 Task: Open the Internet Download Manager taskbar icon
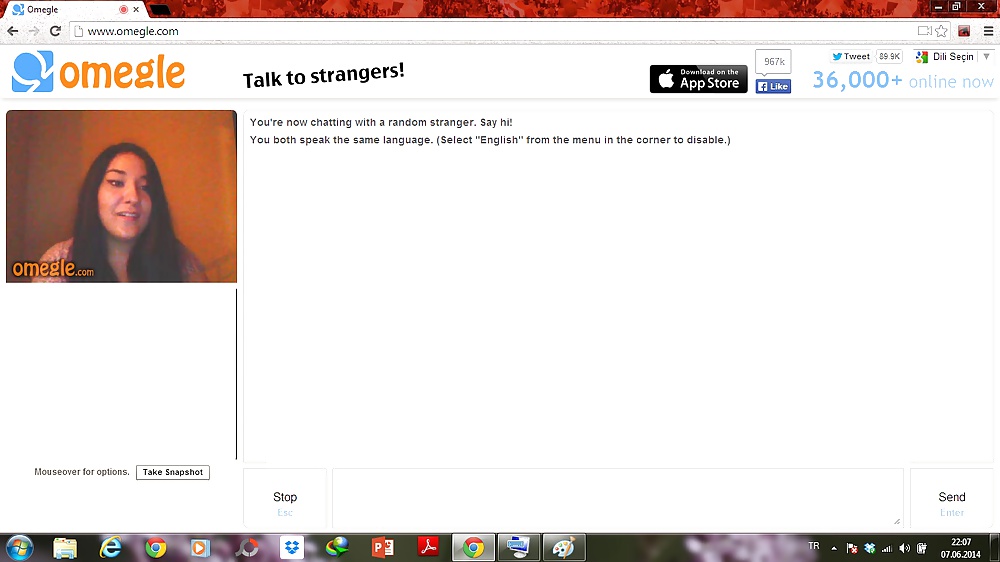[x=337, y=548]
